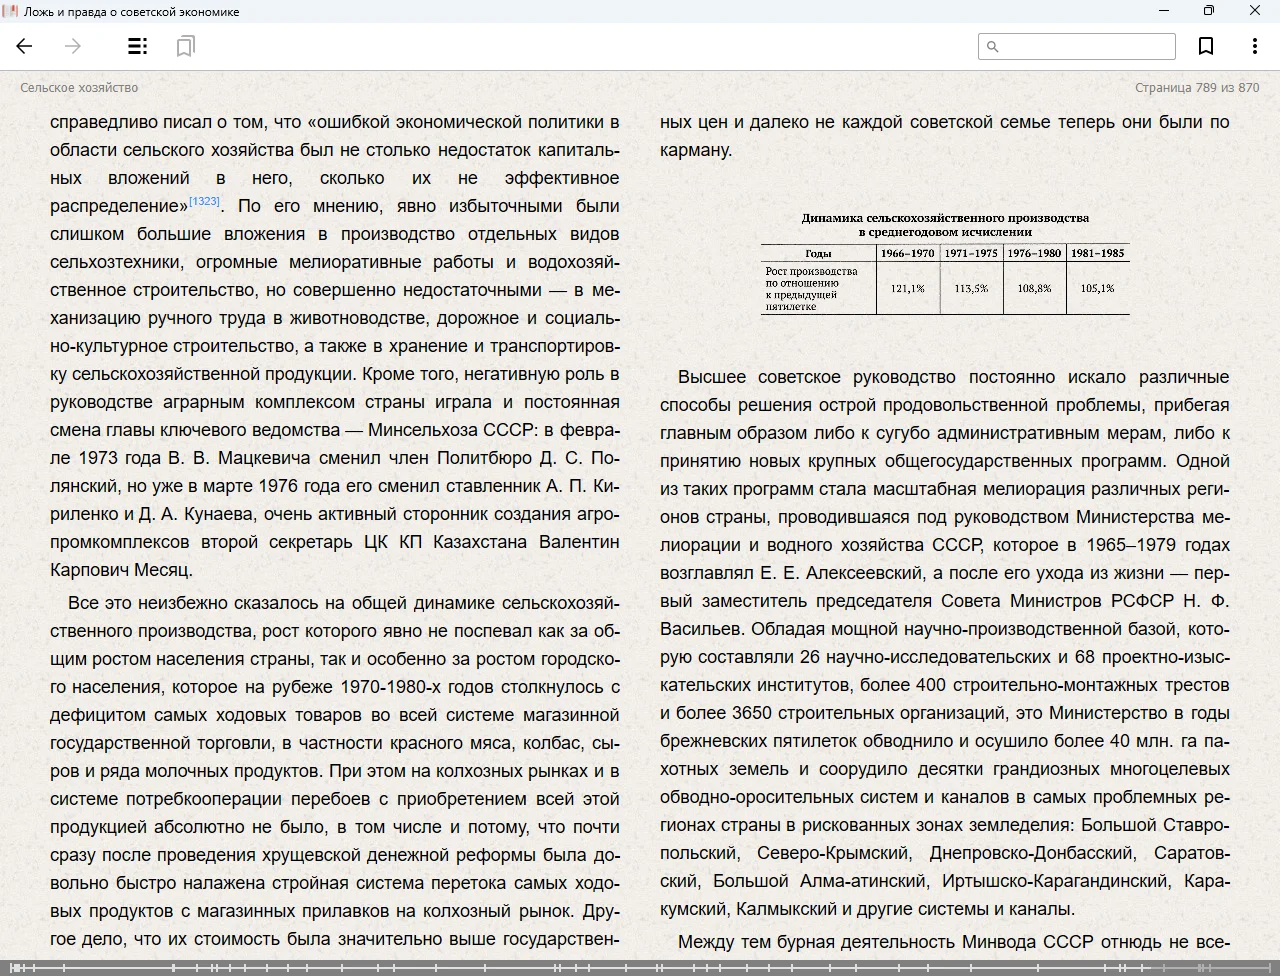
Task: Restore down the reader window
Action: (x=1208, y=11)
